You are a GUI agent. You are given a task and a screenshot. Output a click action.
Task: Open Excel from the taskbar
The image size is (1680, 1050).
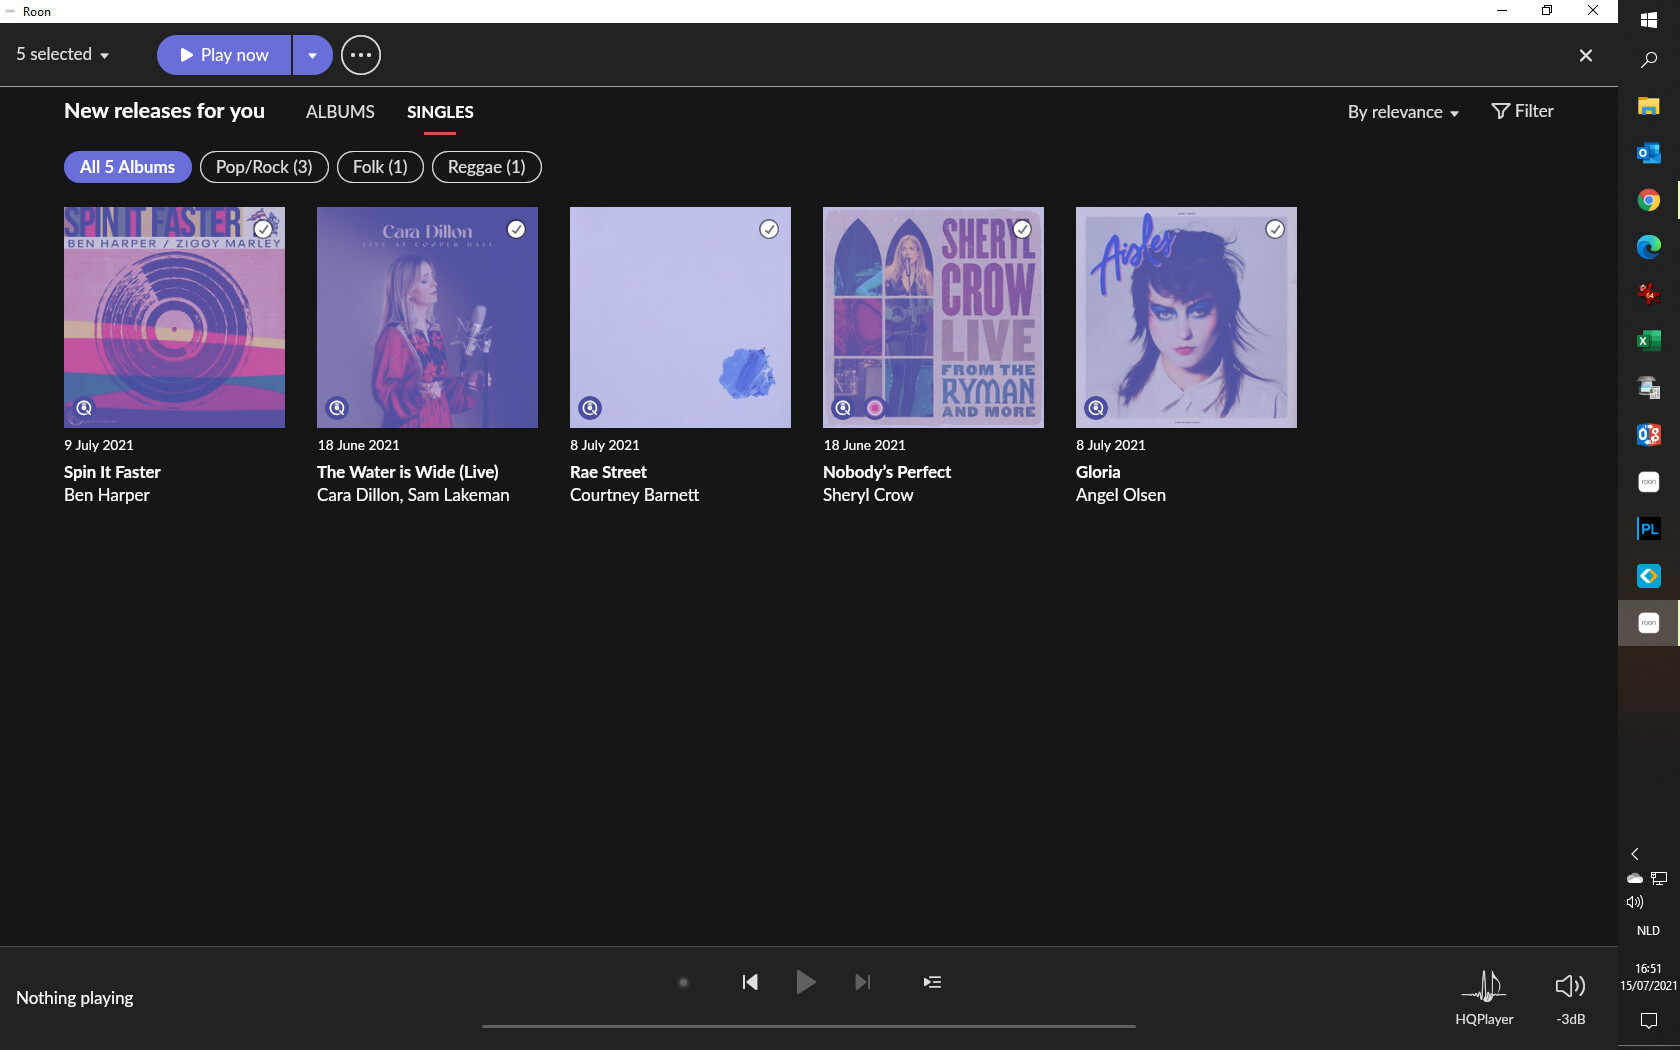tap(1649, 341)
